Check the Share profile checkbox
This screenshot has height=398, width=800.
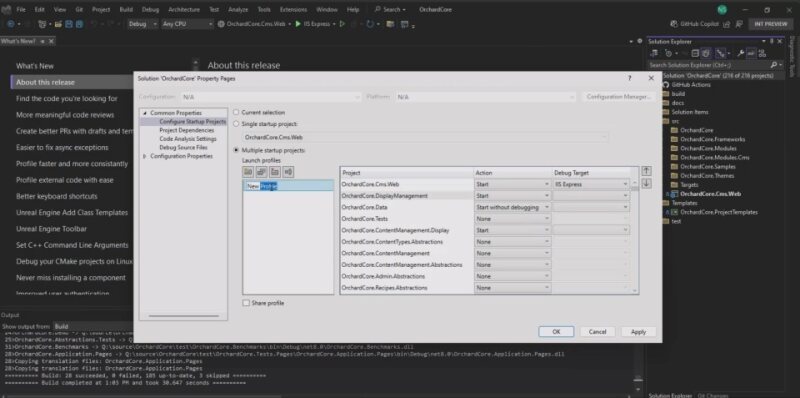pos(246,303)
